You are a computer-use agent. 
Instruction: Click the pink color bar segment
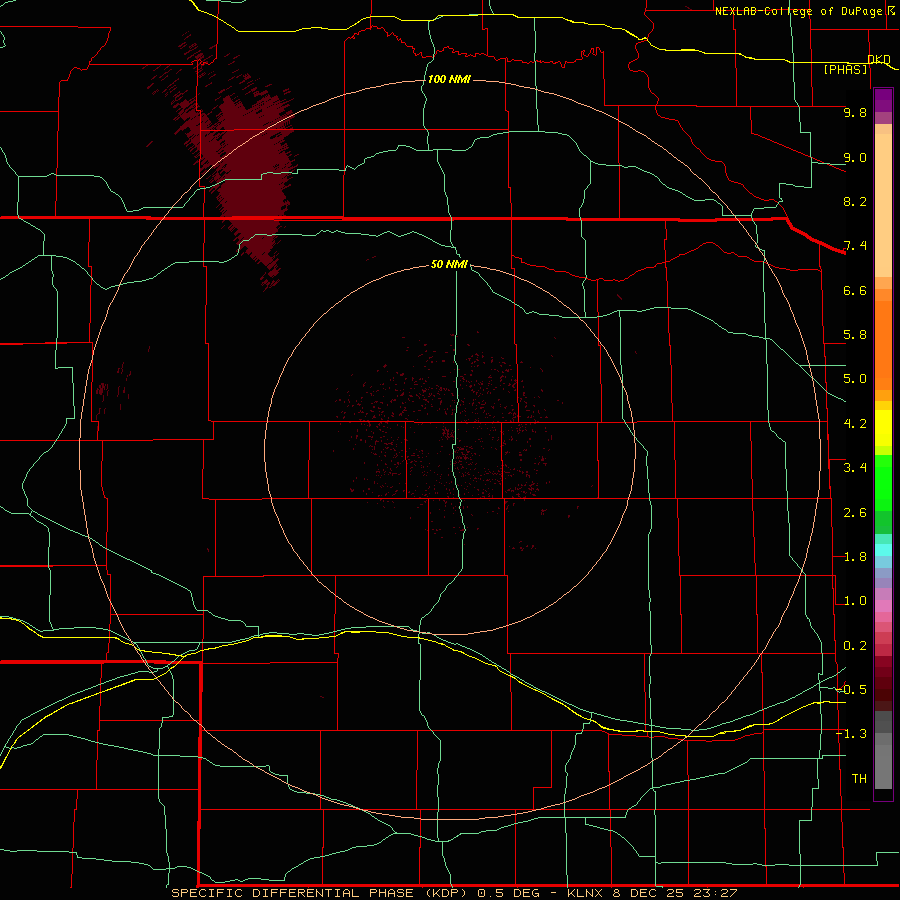pos(883,606)
